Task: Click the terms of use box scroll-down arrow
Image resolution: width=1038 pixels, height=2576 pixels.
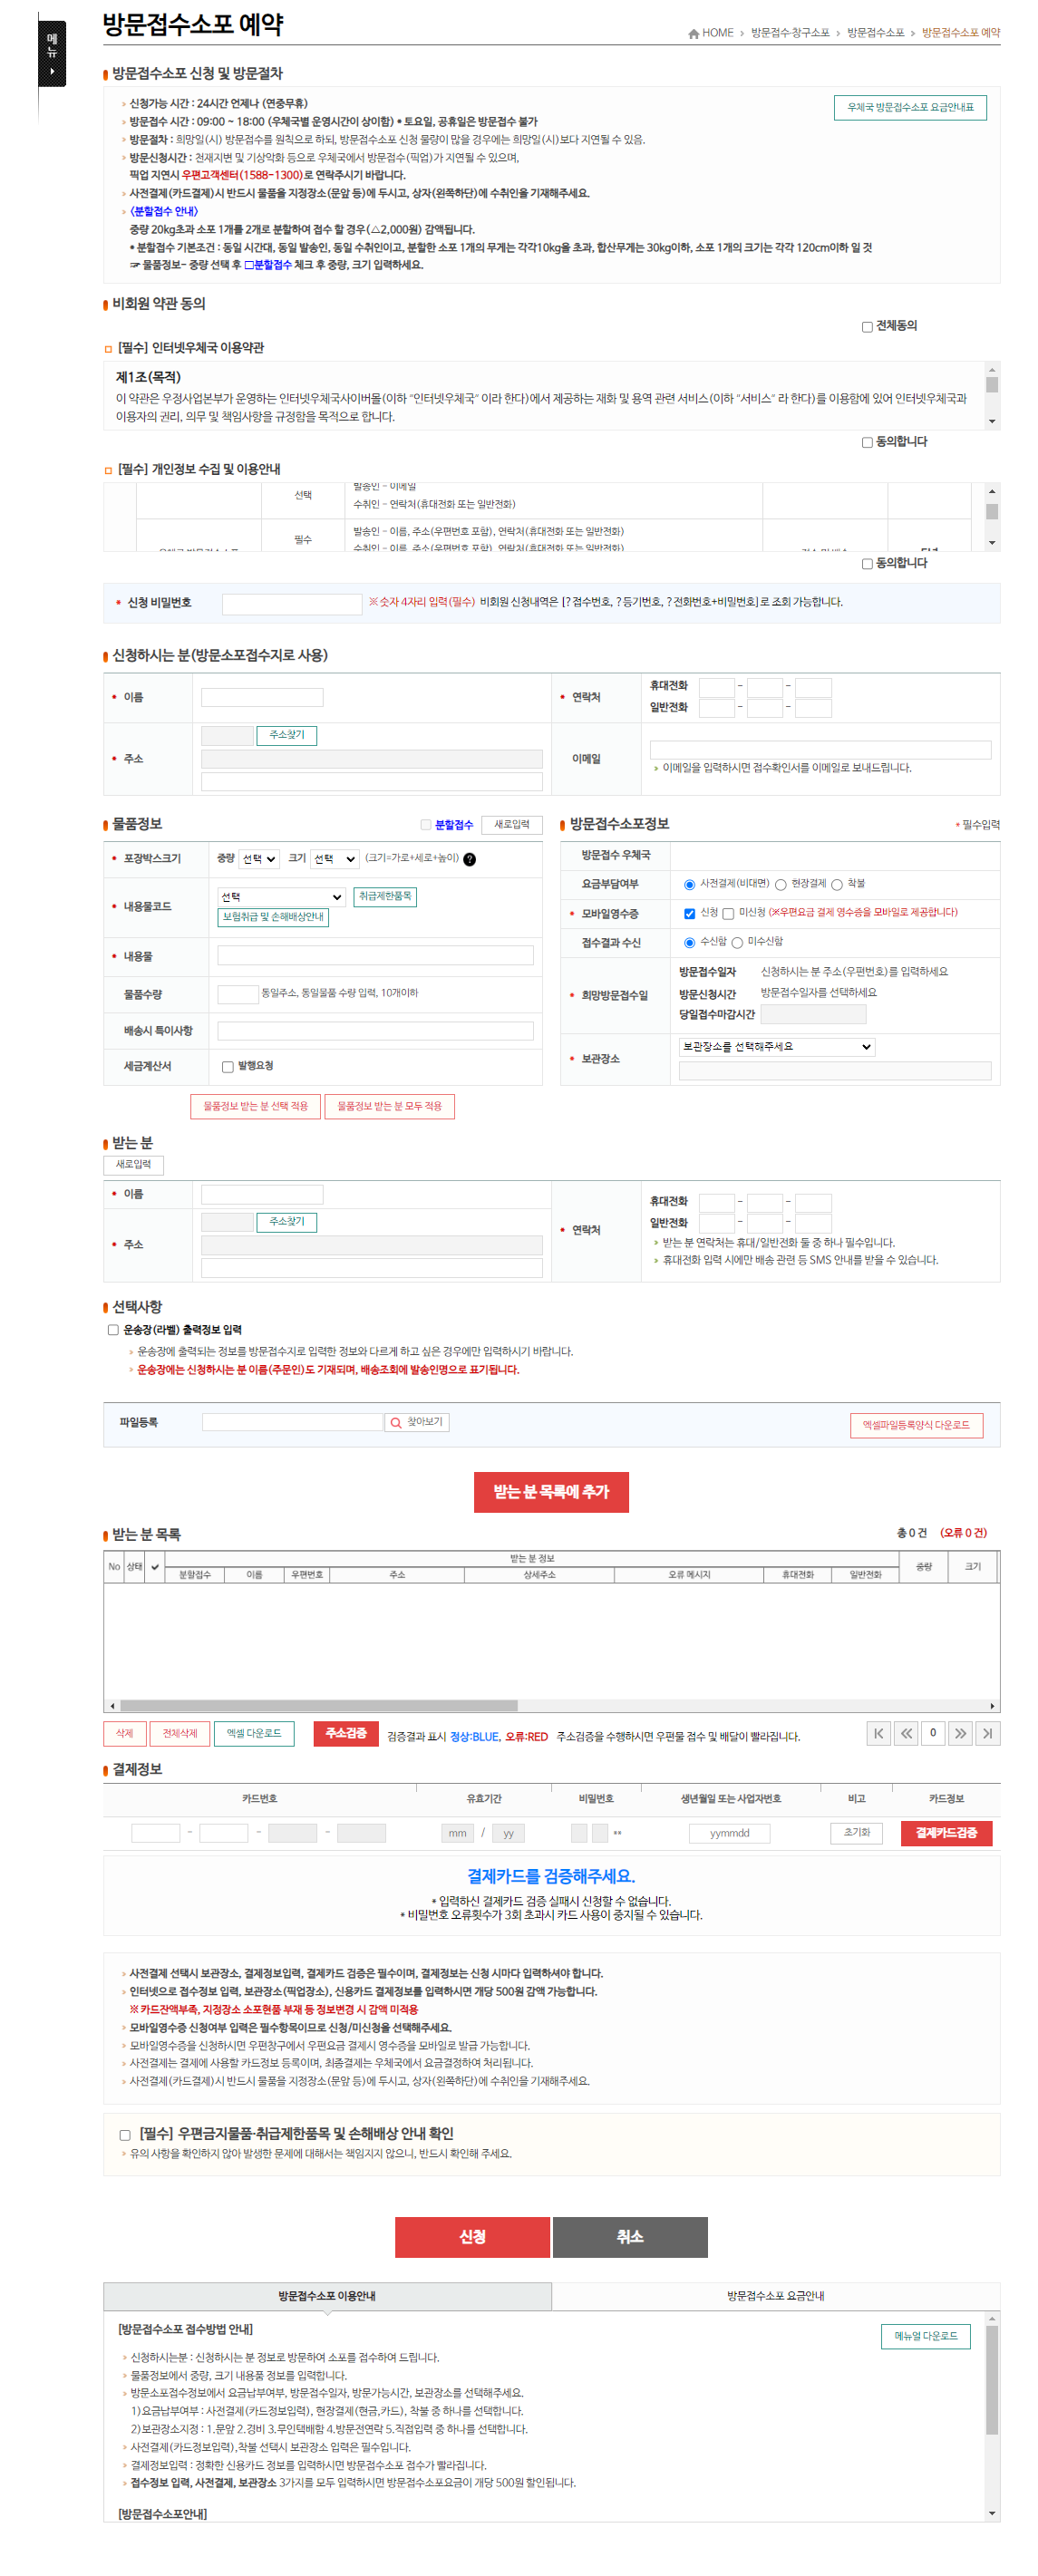Action: pos(992,422)
